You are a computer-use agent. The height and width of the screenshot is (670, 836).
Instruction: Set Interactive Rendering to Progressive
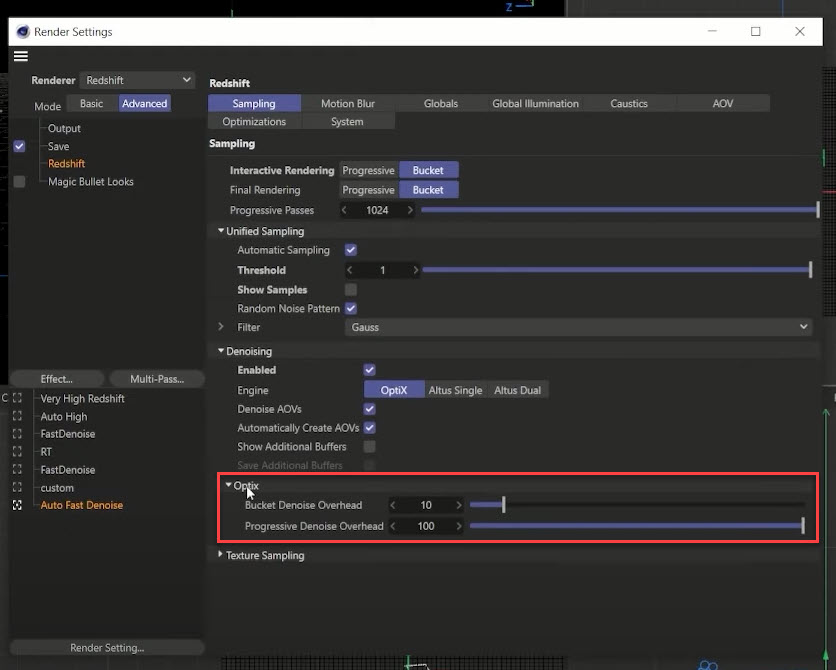368,170
